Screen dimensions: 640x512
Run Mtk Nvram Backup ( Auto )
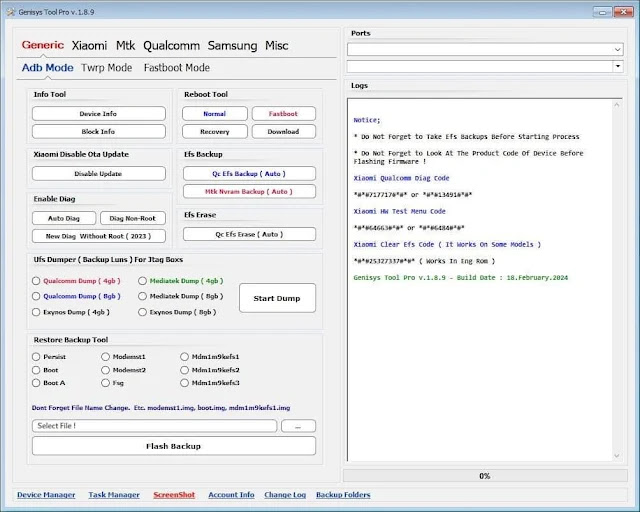pos(249,191)
